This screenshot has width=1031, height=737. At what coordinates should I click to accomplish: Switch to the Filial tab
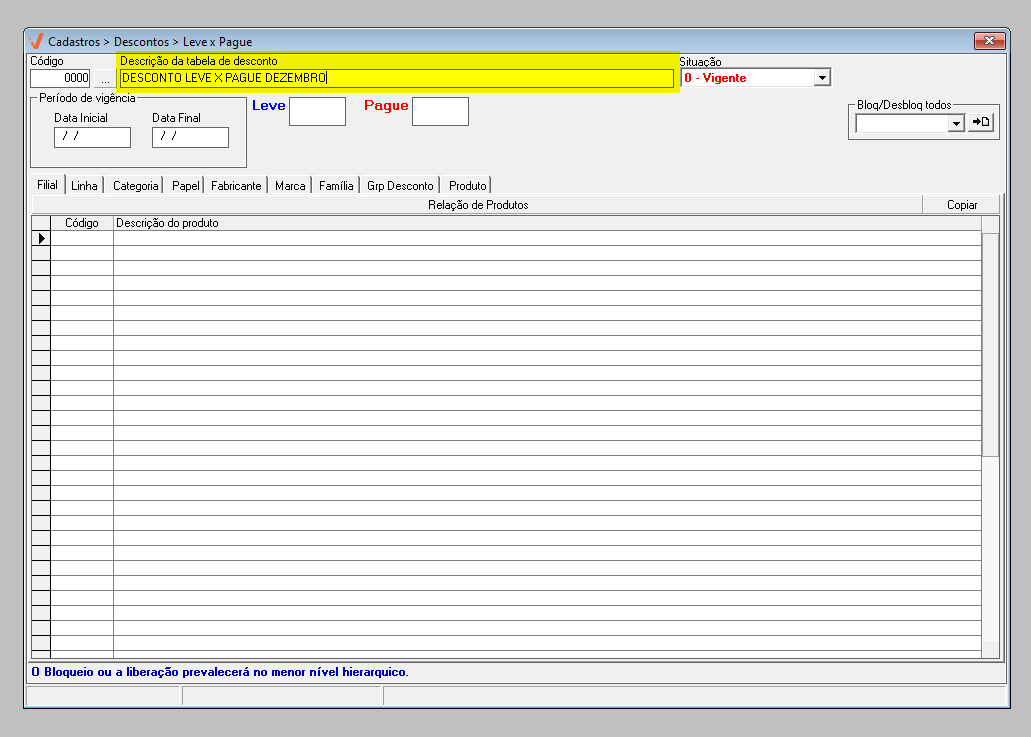coord(47,185)
